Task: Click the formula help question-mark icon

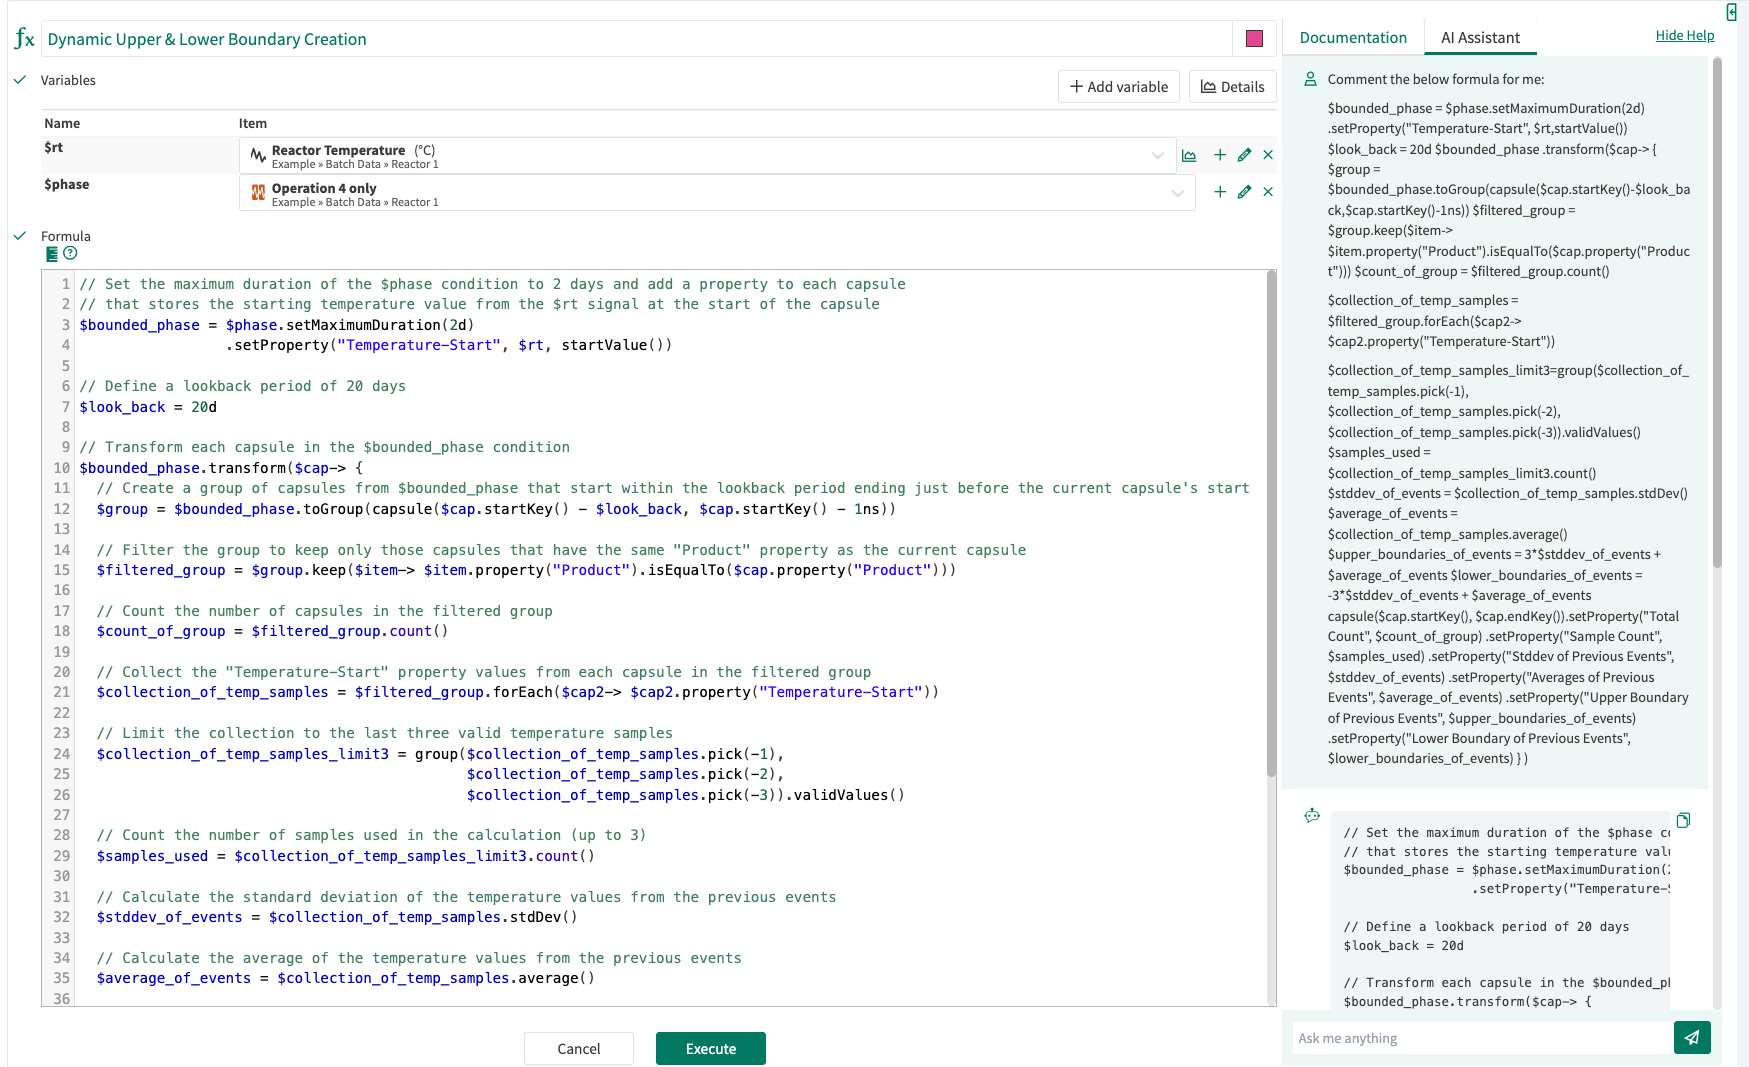Action: coord(69,254)
